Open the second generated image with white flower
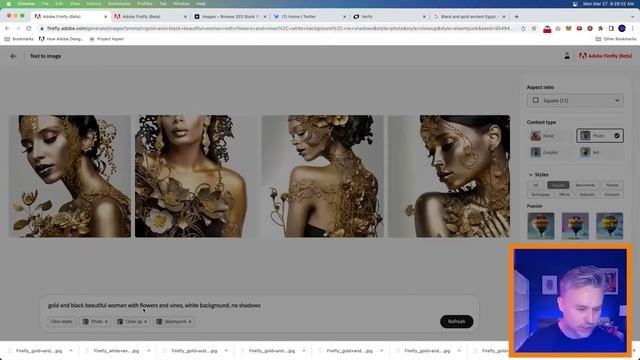The image size is (640, 360). pyautogui.click(x=196, y=176)
